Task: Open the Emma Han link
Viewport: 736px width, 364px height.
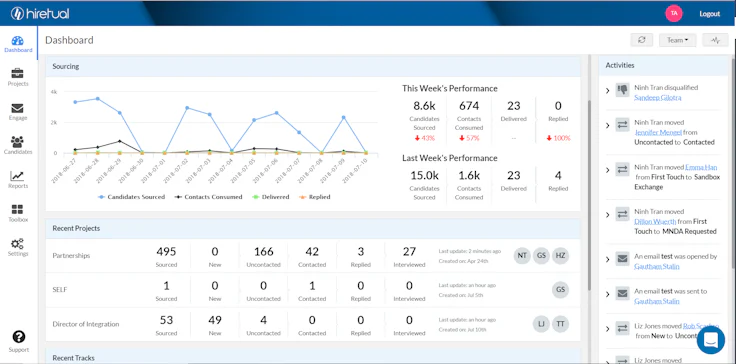Action: (x=701, y=167)
